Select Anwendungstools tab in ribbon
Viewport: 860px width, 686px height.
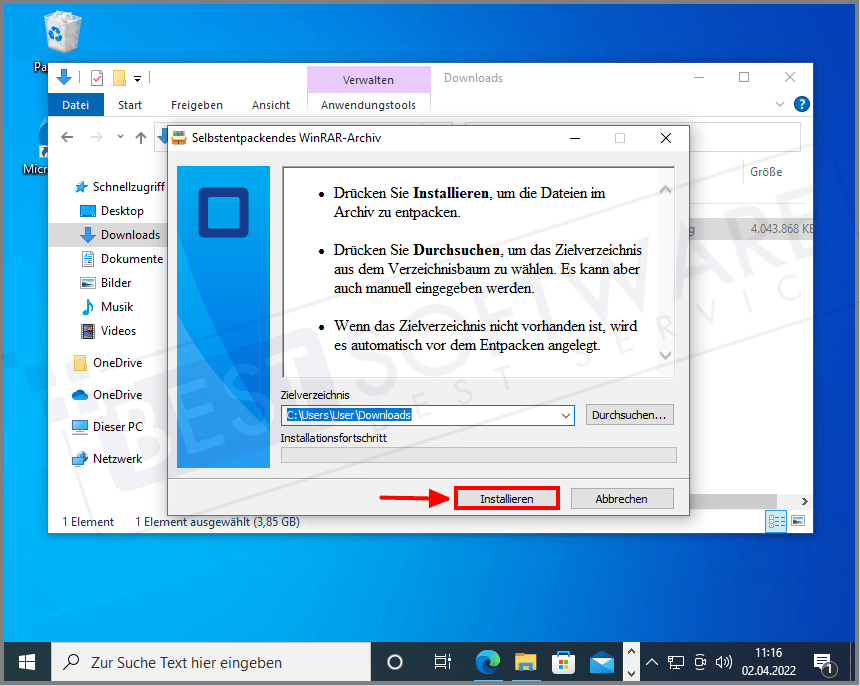(368, 105)
